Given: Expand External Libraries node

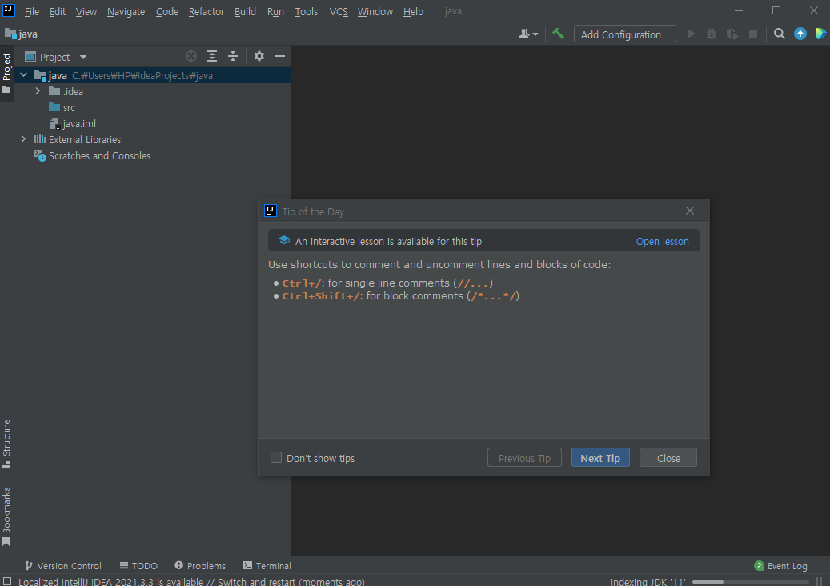Looking at the screenshot, I should point(23,139).
